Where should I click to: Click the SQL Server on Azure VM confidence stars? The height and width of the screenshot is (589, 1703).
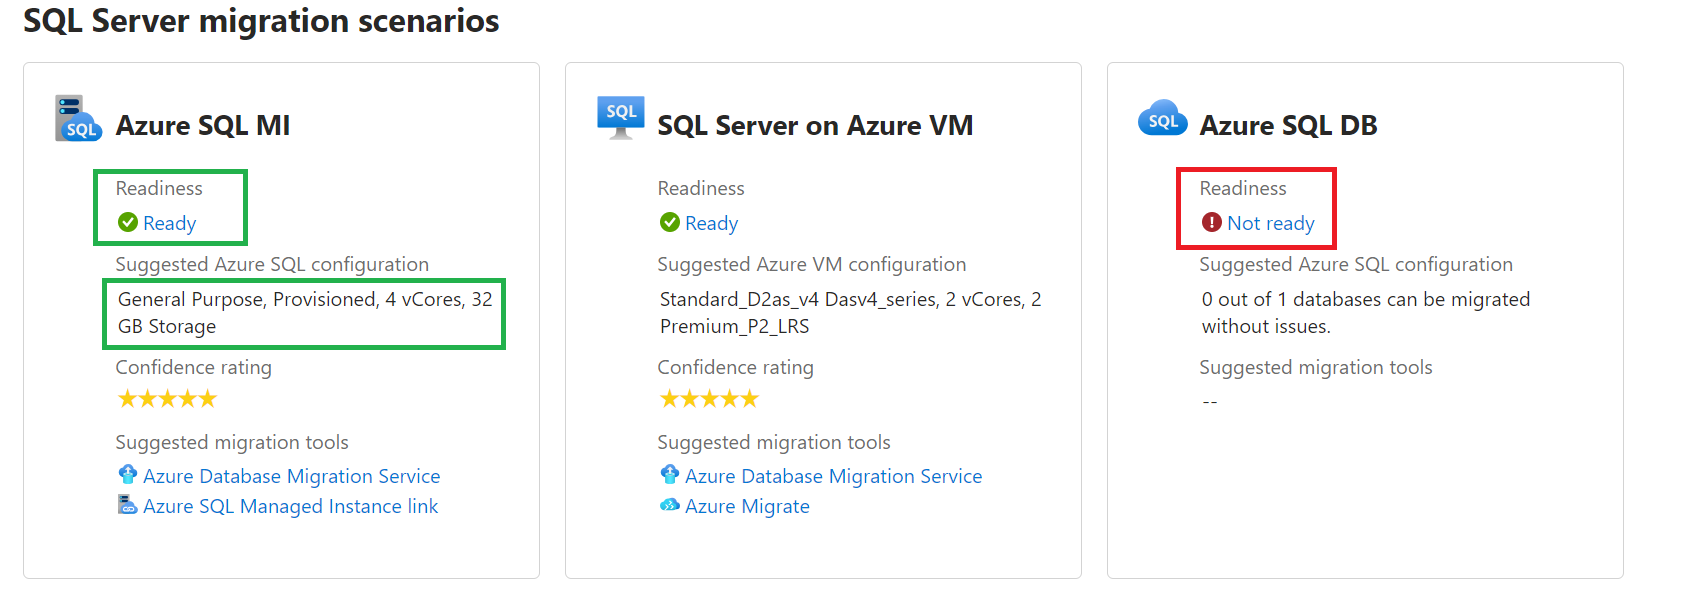coord(709,399)
